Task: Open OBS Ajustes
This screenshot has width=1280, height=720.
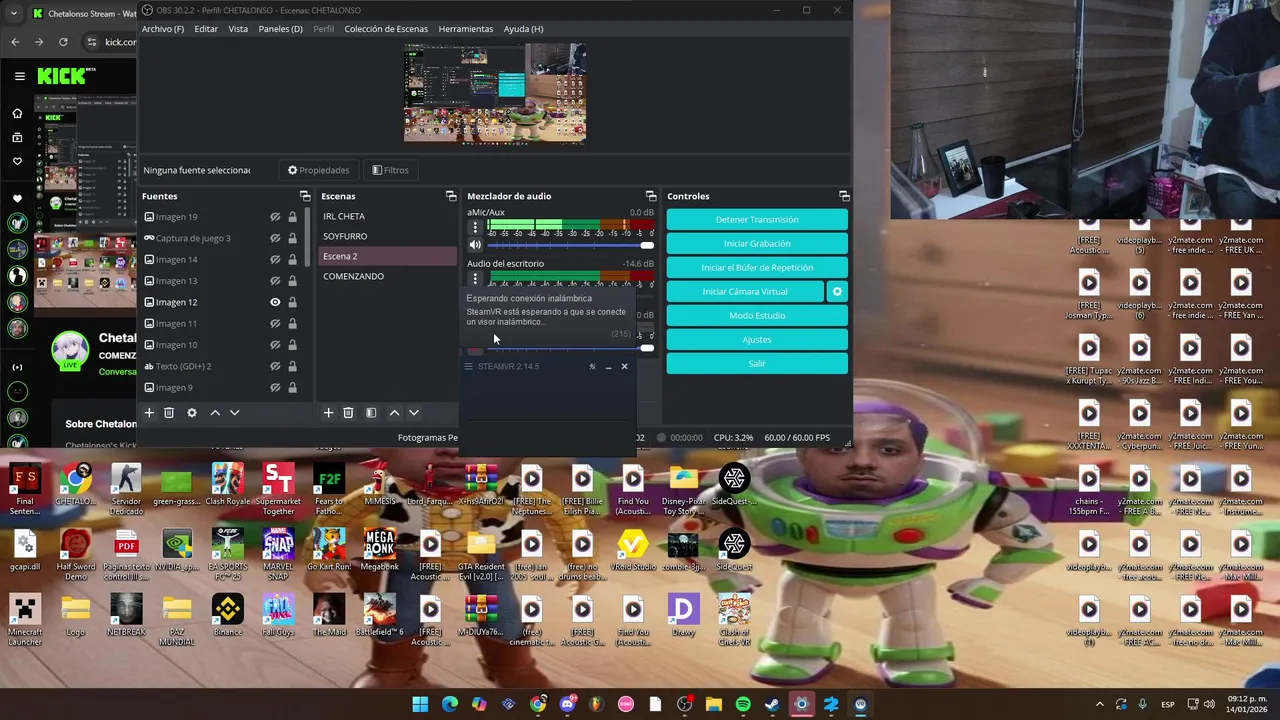Action: click(757, 340)
